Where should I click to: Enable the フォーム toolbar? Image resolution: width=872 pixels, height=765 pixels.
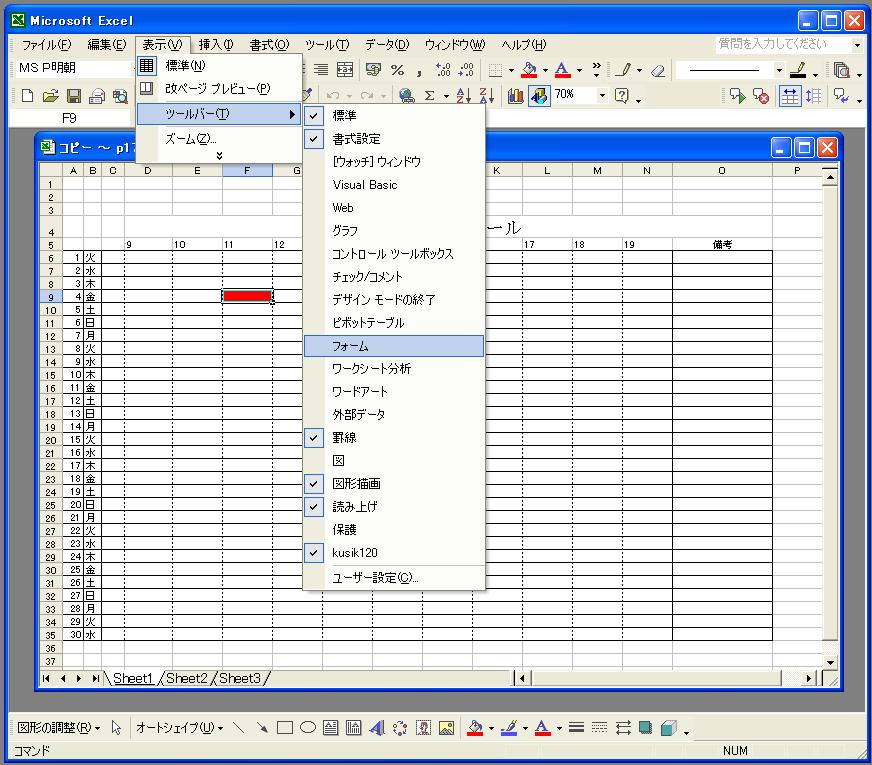tap(394, 346)
